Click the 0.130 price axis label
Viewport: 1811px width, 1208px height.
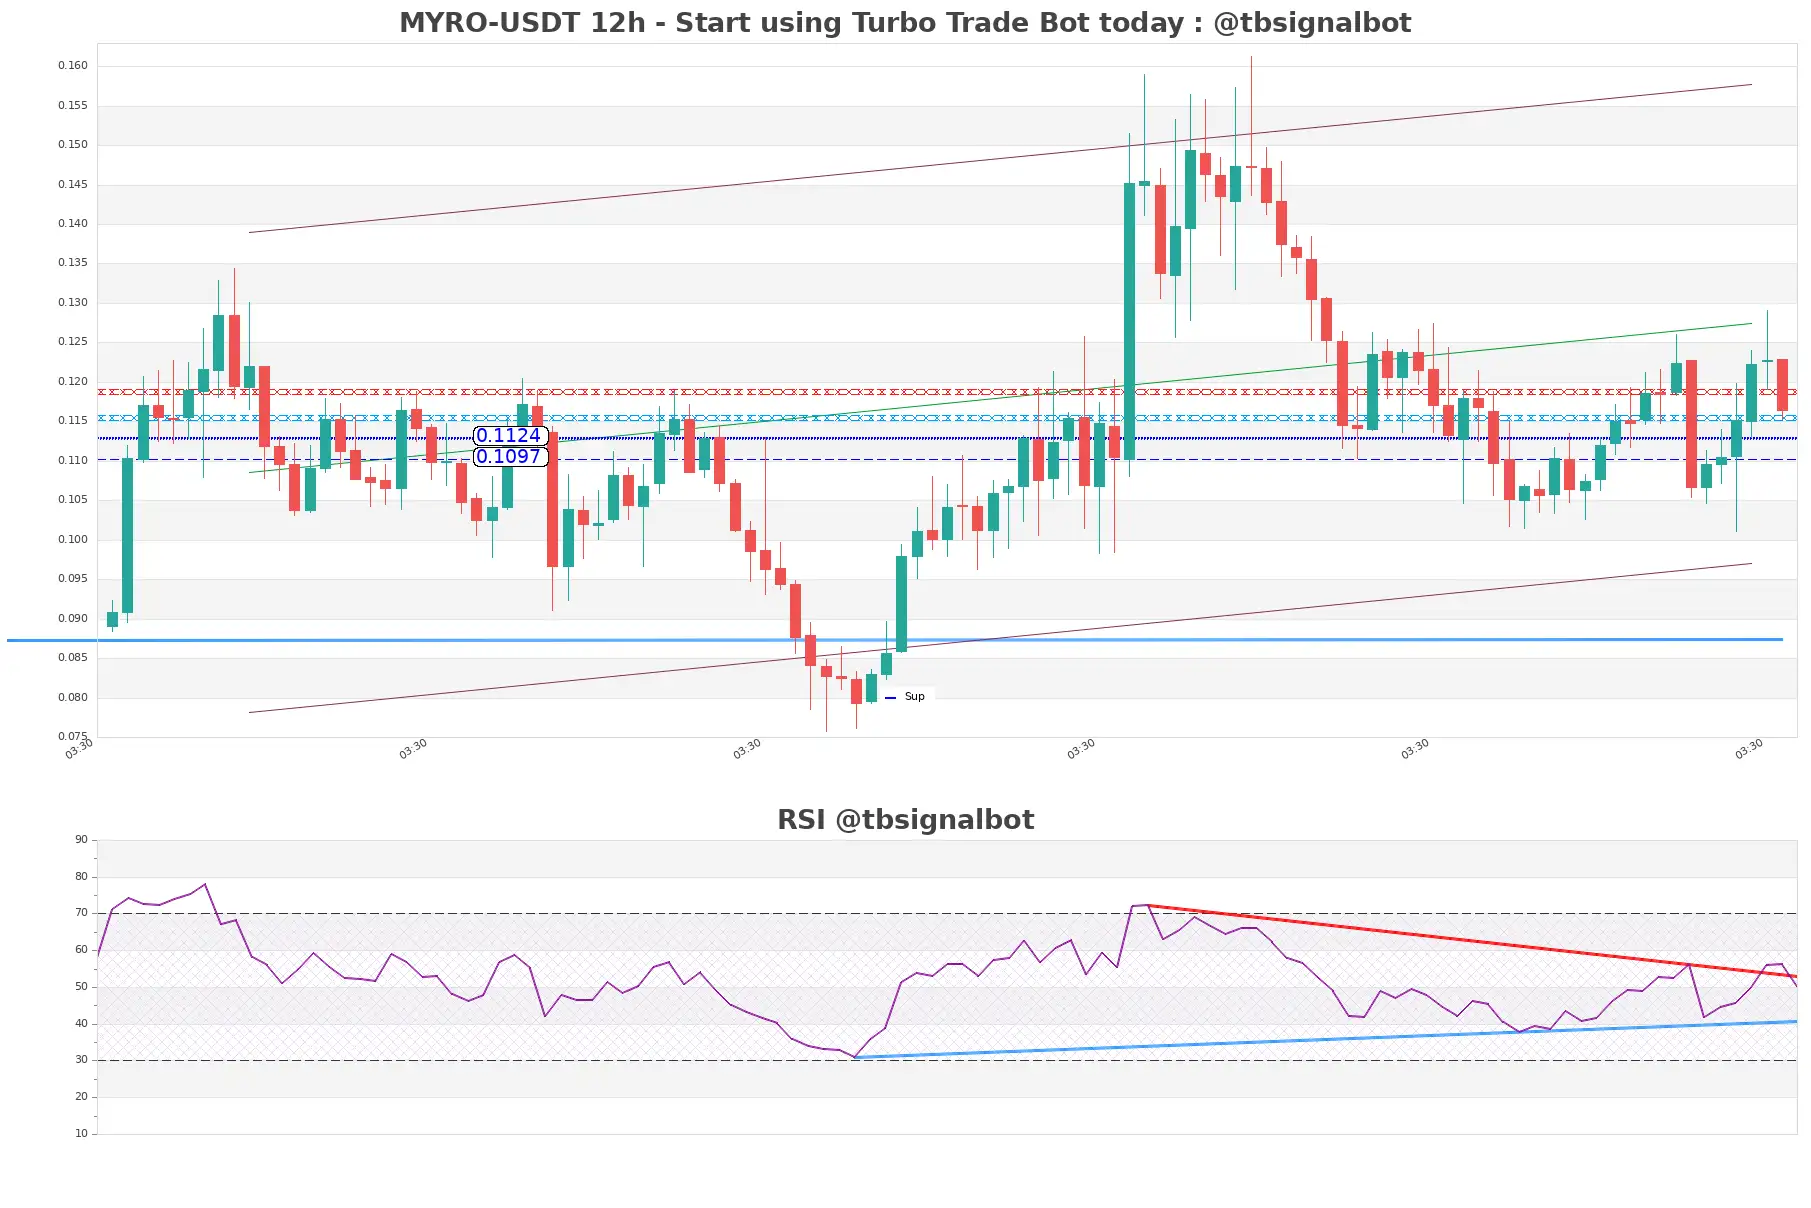pos(73,302)
